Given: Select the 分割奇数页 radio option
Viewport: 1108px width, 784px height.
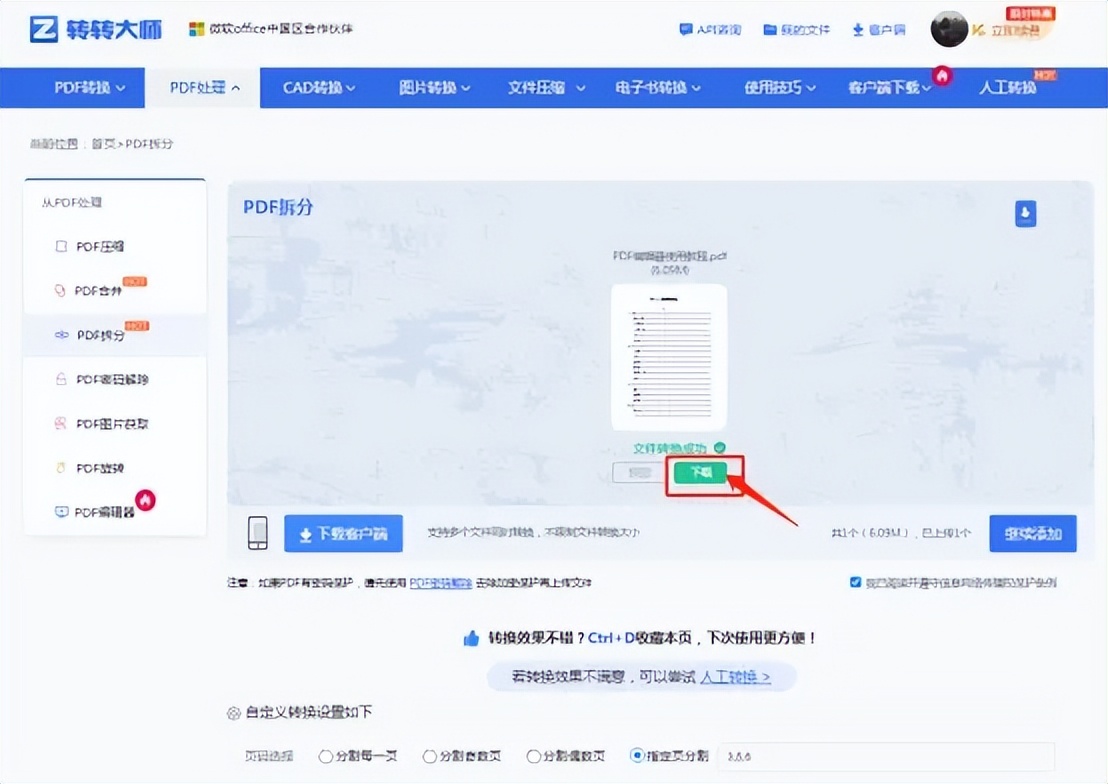Looking at the screenshot, I should point(430,756).
